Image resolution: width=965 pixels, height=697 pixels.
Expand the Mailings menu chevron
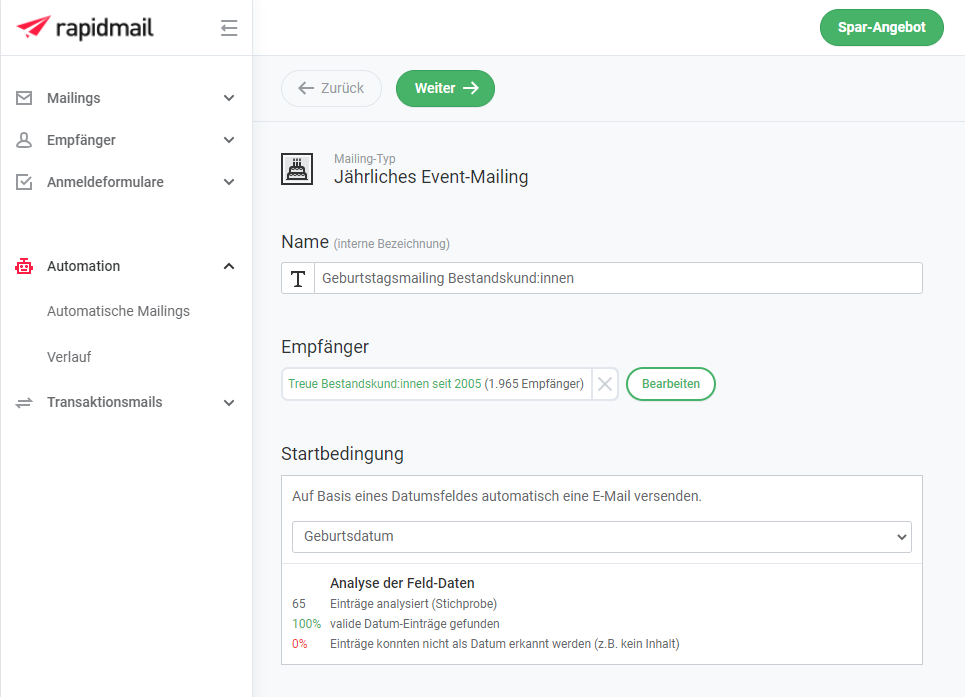point(229,98)
